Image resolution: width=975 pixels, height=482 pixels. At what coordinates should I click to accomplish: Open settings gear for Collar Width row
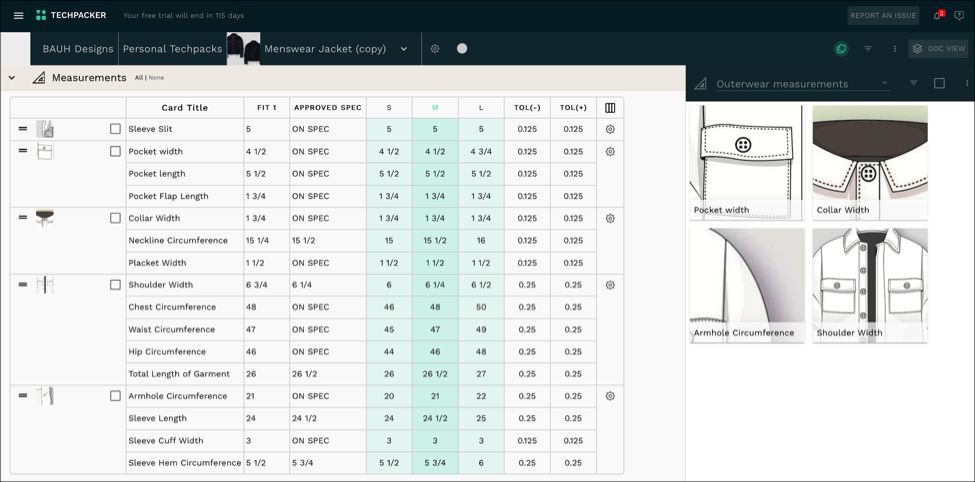coord(610,218)
